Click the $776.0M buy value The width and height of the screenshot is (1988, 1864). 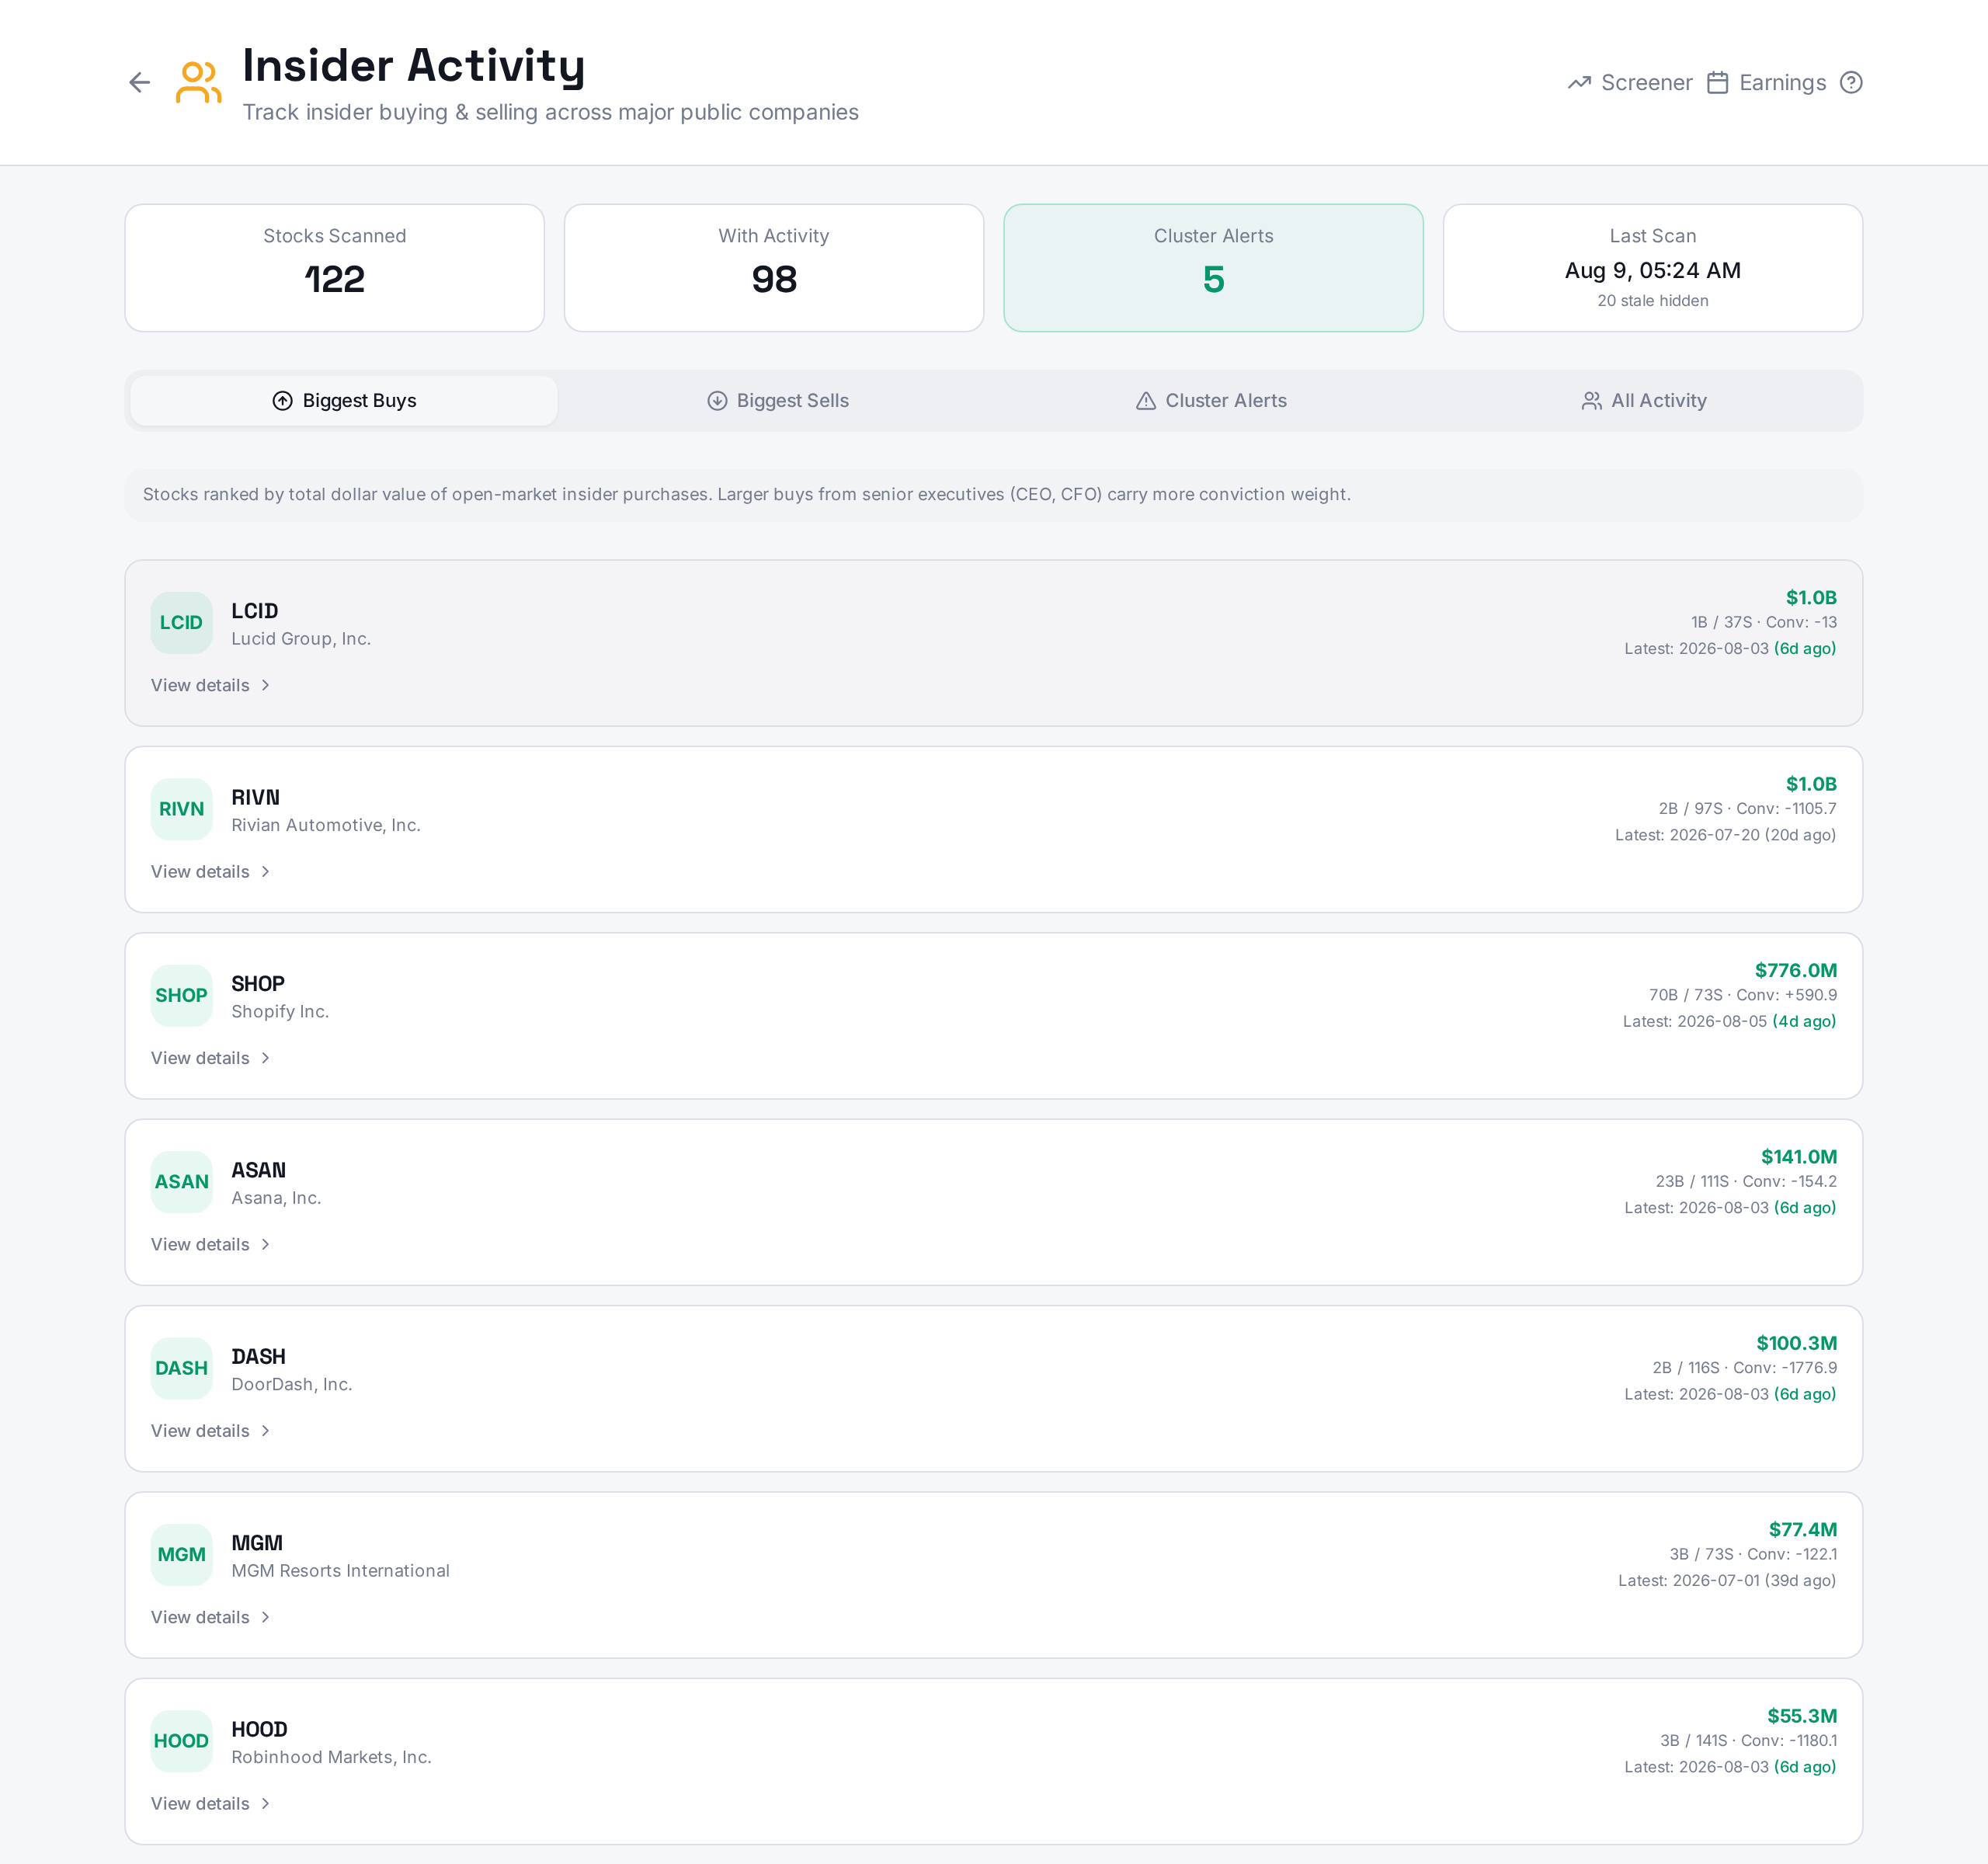pos(1795,971)
